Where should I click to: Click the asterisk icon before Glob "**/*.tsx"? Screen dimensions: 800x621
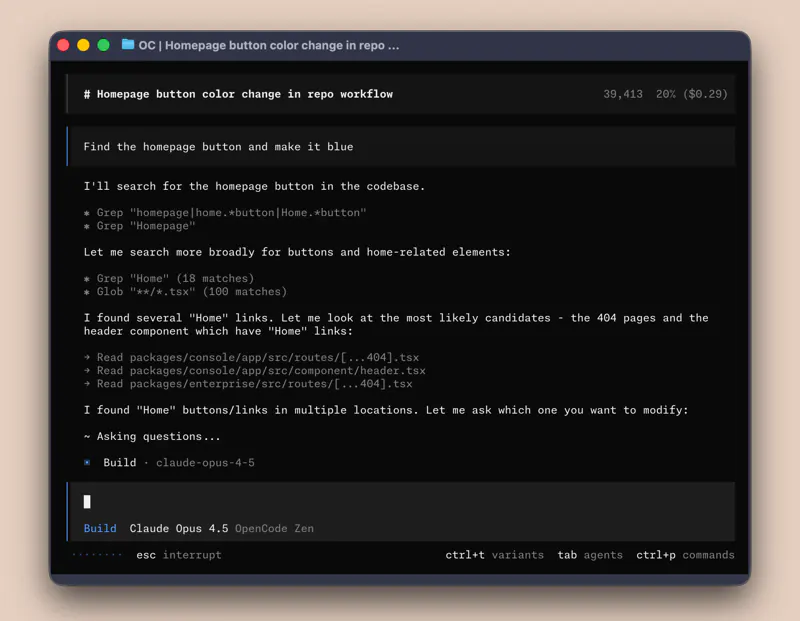pyautogui.click(x=88, y=292)
